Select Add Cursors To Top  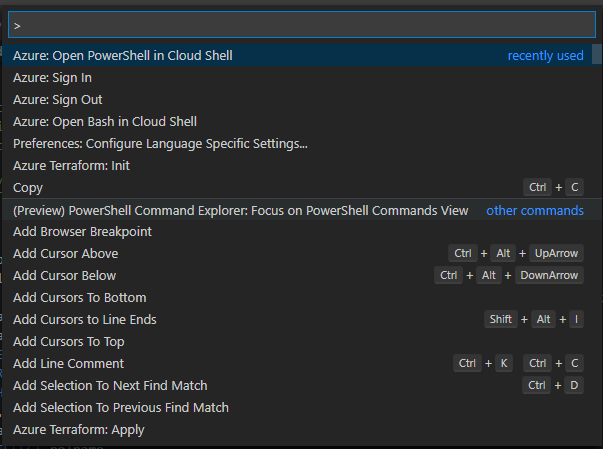[x=69, y=342]
